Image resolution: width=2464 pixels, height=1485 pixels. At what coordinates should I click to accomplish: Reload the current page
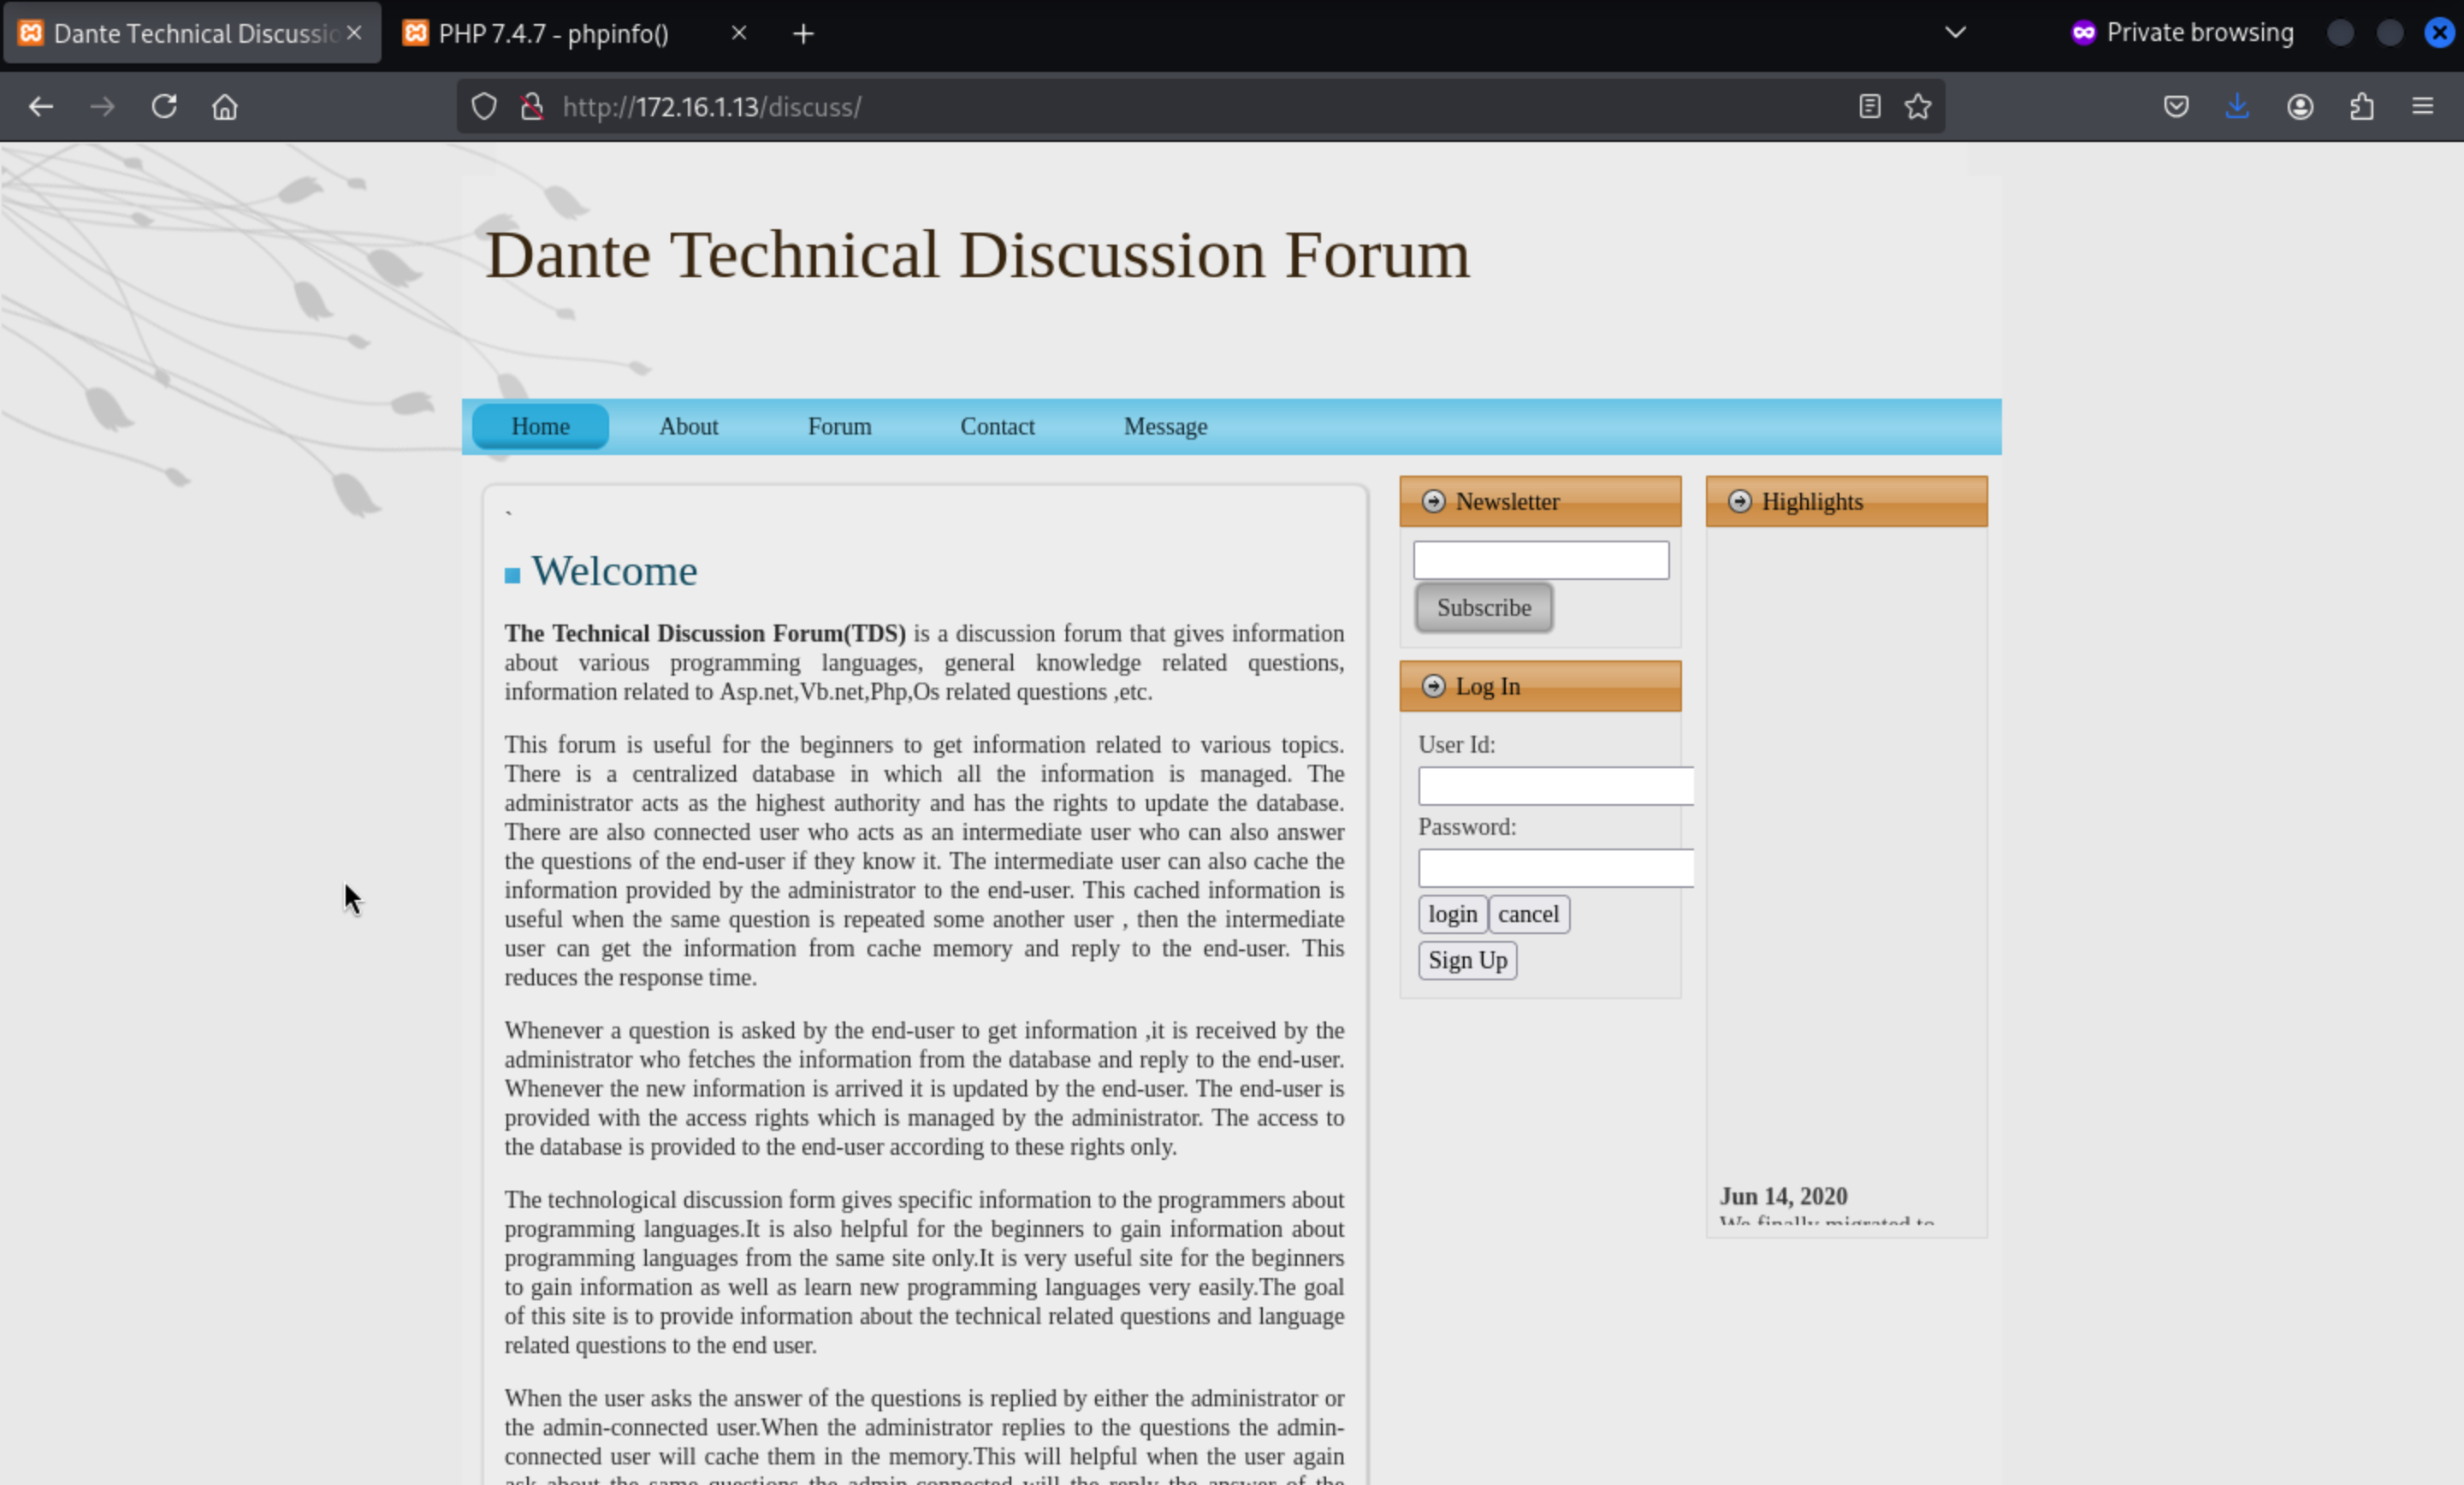[164, 106]
